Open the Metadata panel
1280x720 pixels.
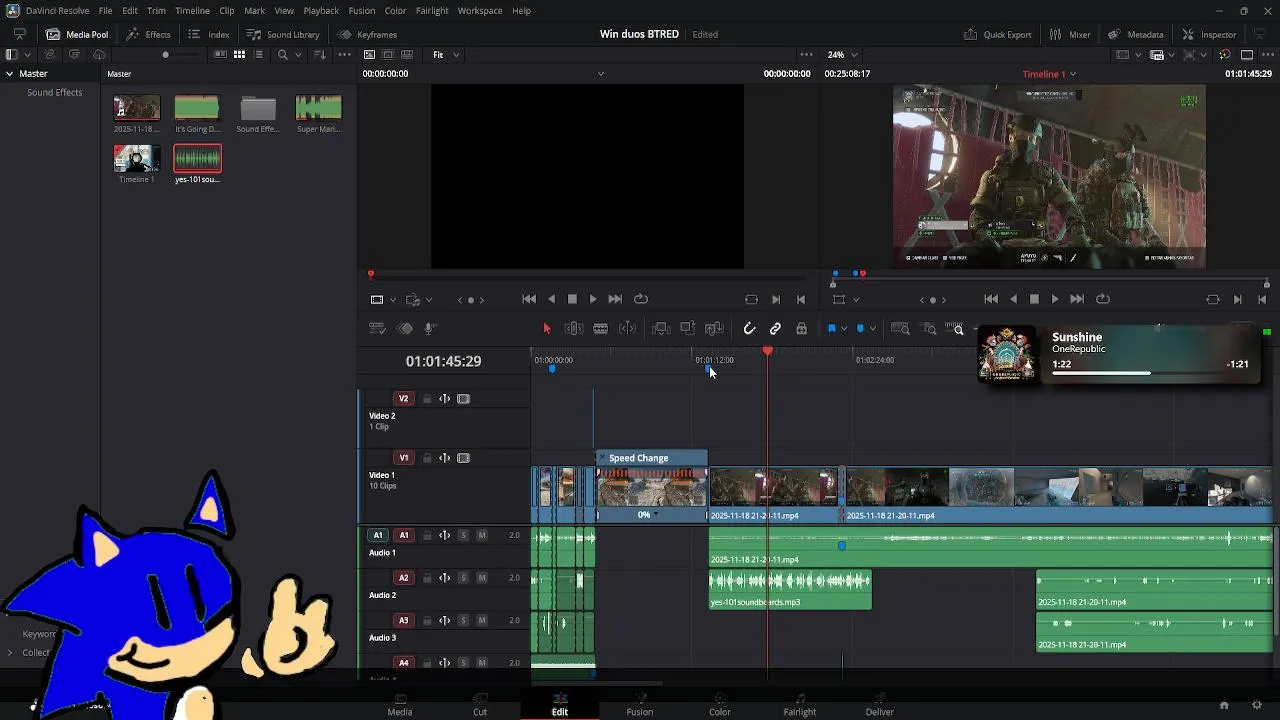pyautogui.click(x=1135, y=34)
